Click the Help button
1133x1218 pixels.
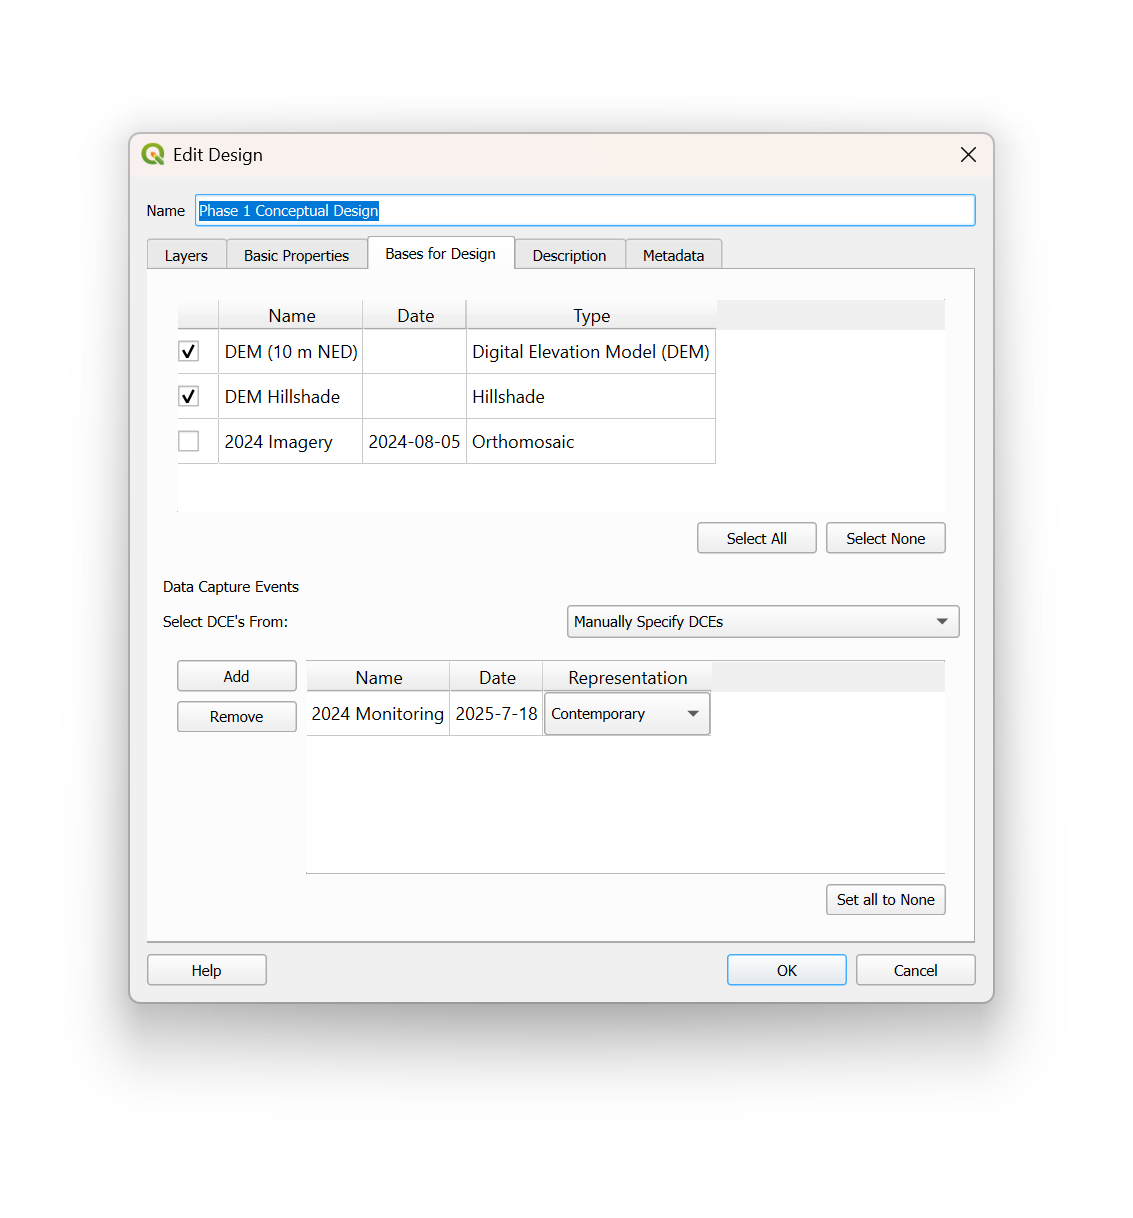coord(207,970)
